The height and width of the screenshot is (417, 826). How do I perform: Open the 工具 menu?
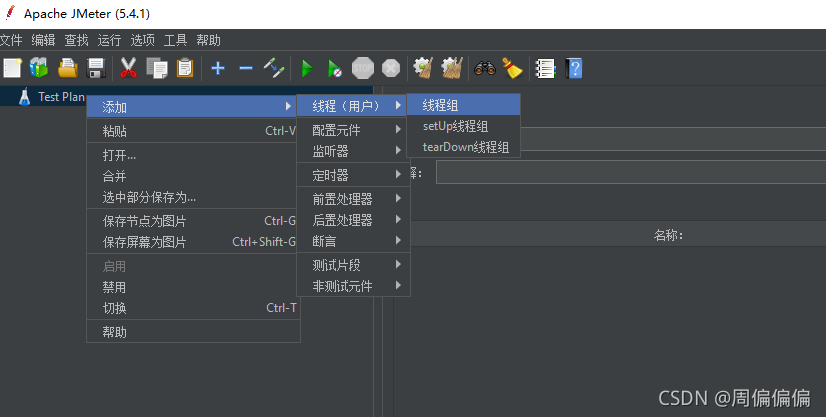(x=175, y=40)
